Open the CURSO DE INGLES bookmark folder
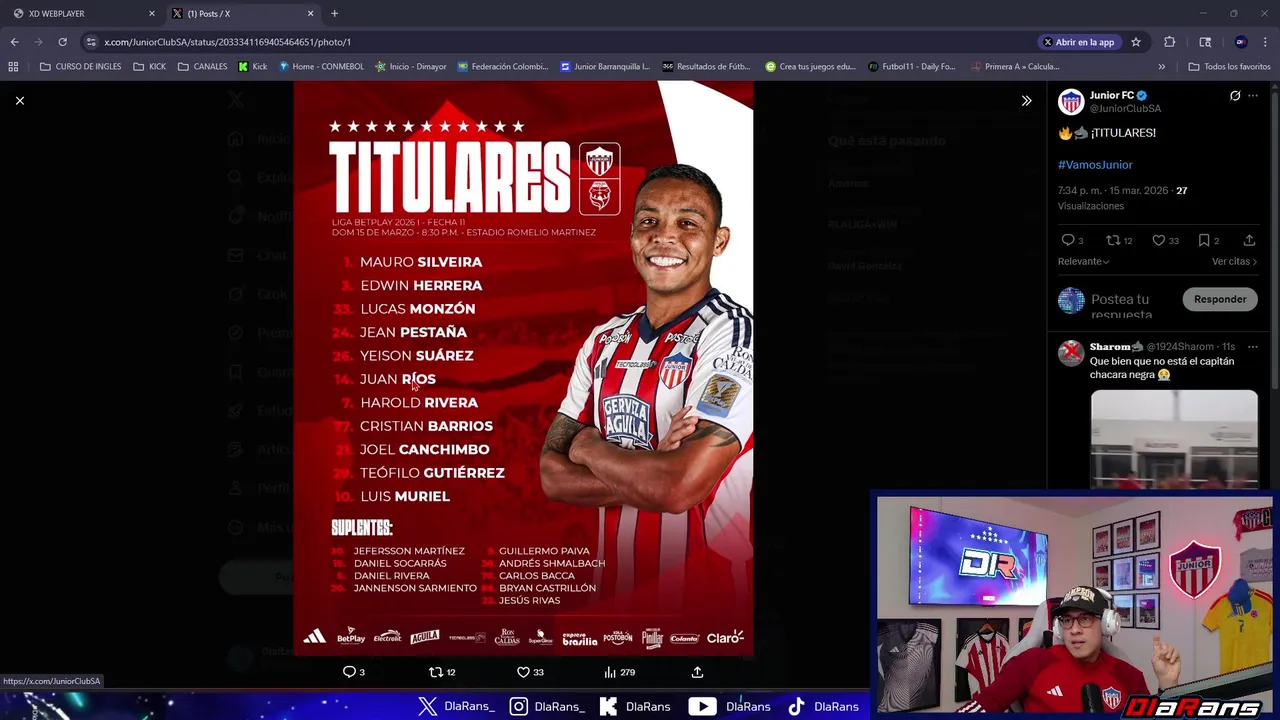Image resolution: width=1280 pixels, height=720 pixels. click(x=80, y=67)
